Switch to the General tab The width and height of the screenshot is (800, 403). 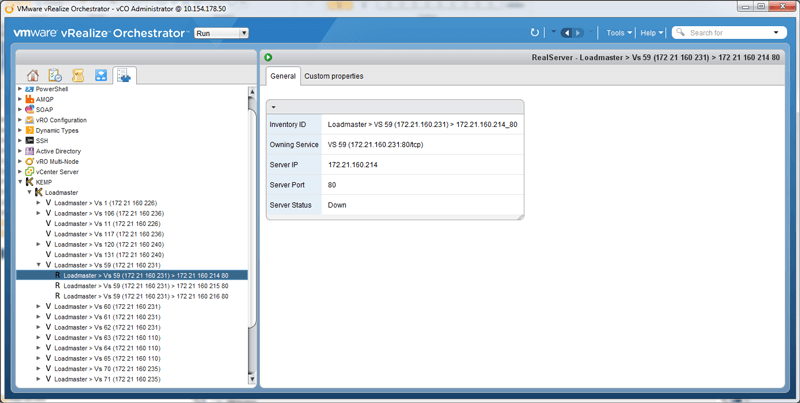tap(283, 76)
